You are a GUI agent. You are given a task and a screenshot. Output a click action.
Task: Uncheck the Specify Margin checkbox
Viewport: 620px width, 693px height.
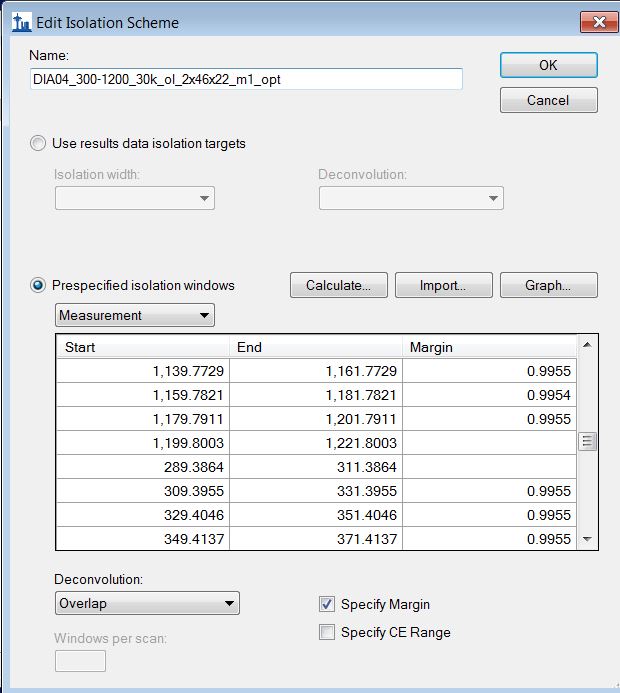tap(327, 604)
